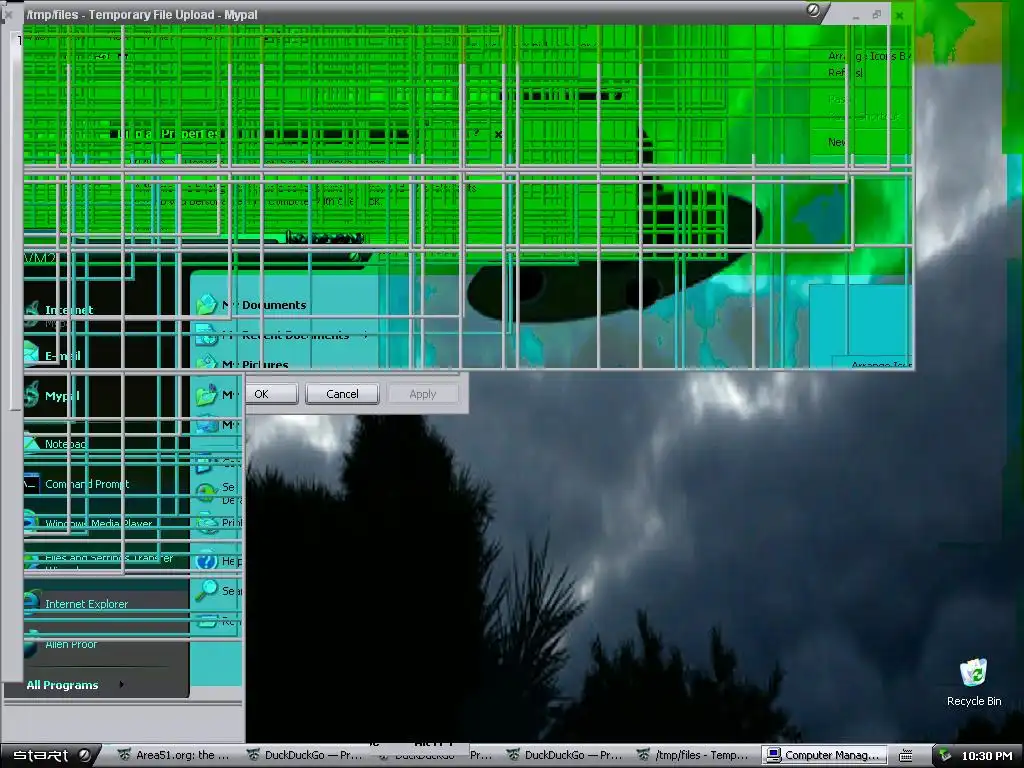1024x768 pixels.
Task: Click the green tray icon beside clock
Action: click(944, 756)
